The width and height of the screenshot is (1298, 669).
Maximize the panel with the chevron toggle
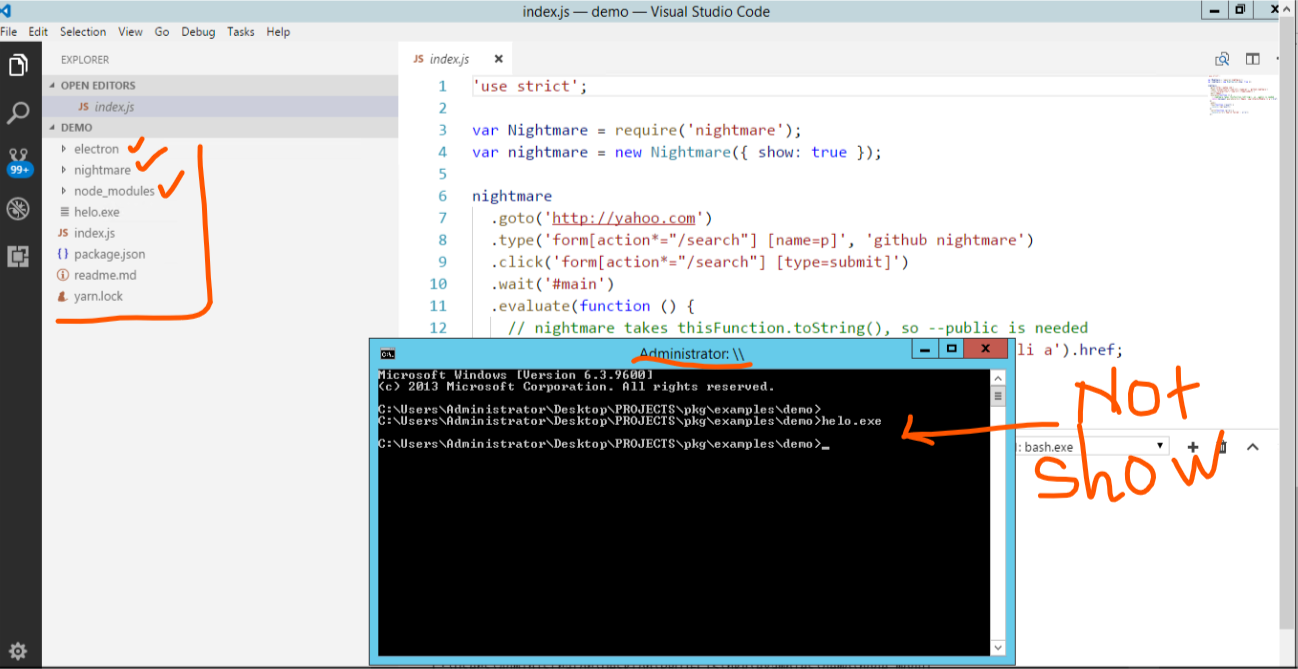pos(1252,446)
